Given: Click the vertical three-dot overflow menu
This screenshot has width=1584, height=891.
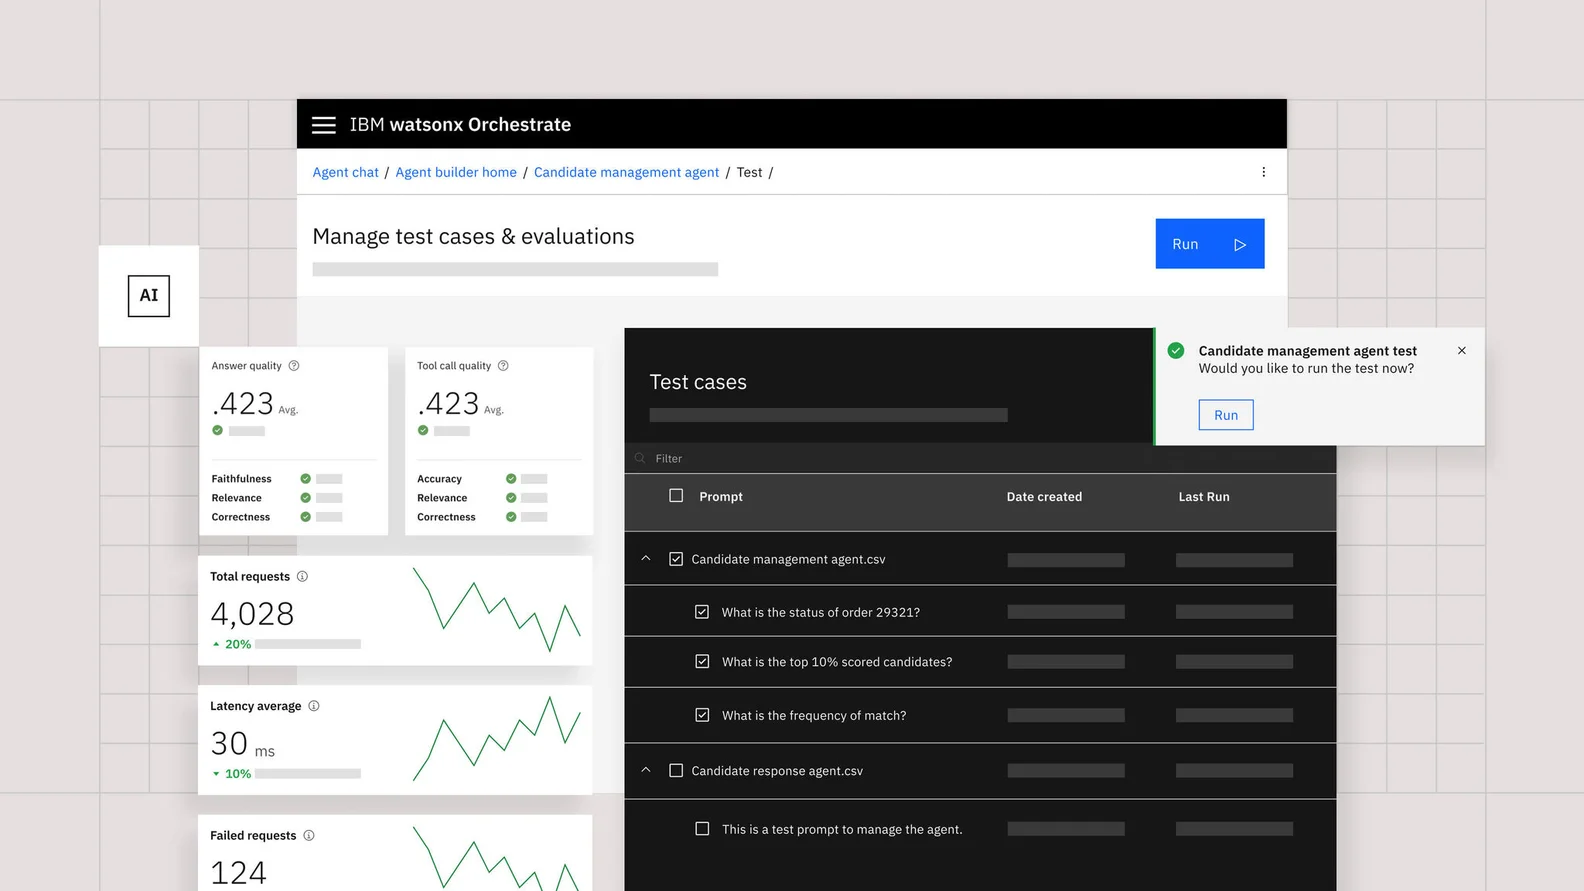Looking at the screenshot, I should (1263, 172).
